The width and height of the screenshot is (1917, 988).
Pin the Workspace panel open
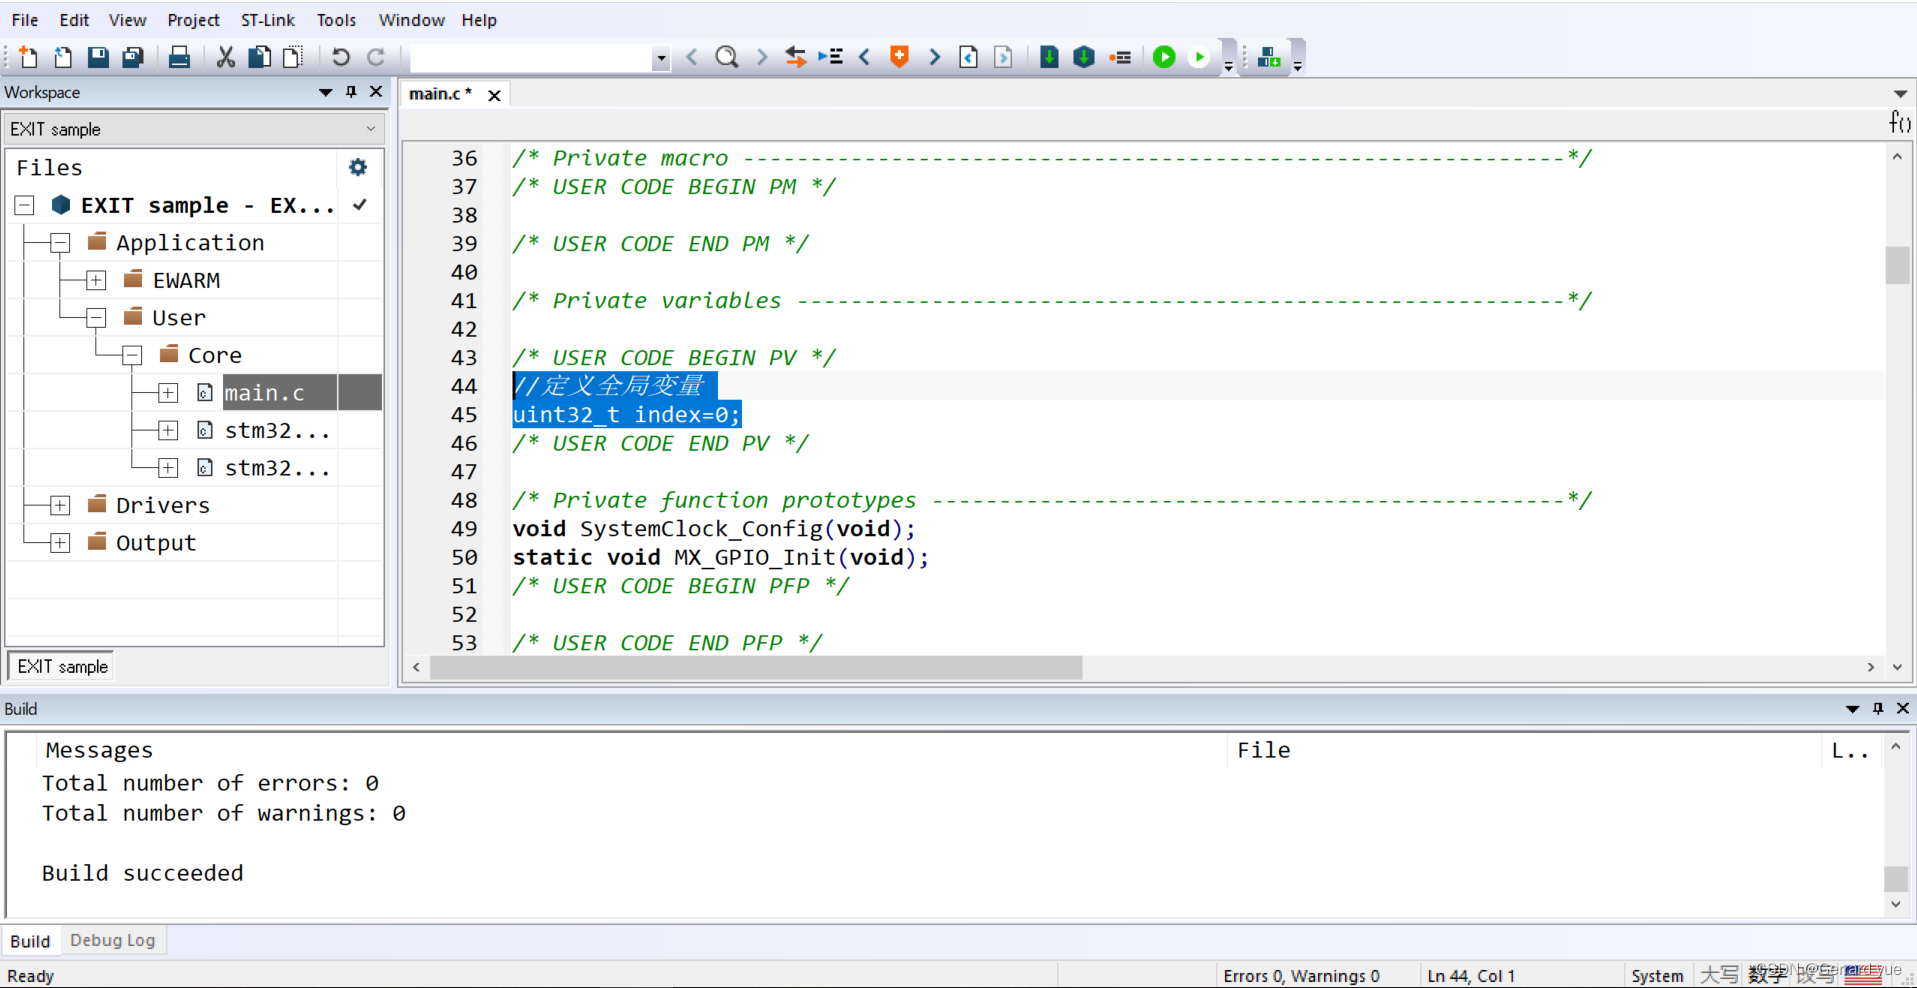click(350, 92)
